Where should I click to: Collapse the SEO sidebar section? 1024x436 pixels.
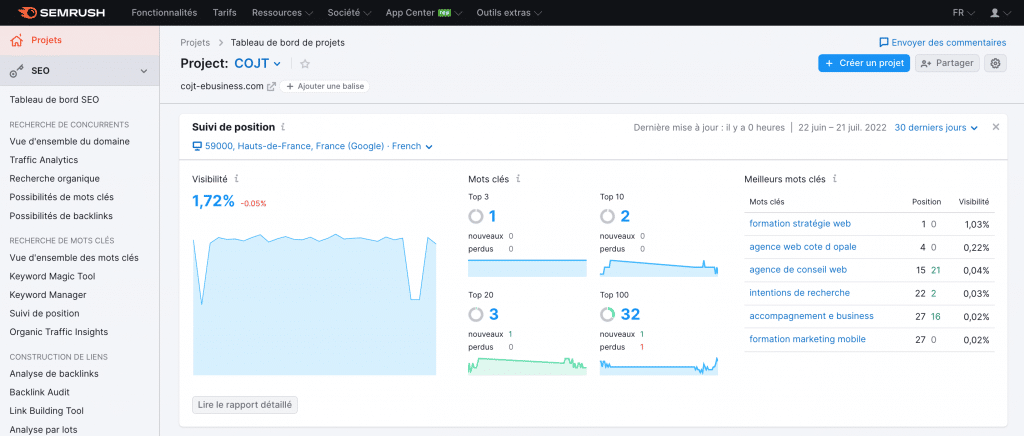(x=144, y=71)
